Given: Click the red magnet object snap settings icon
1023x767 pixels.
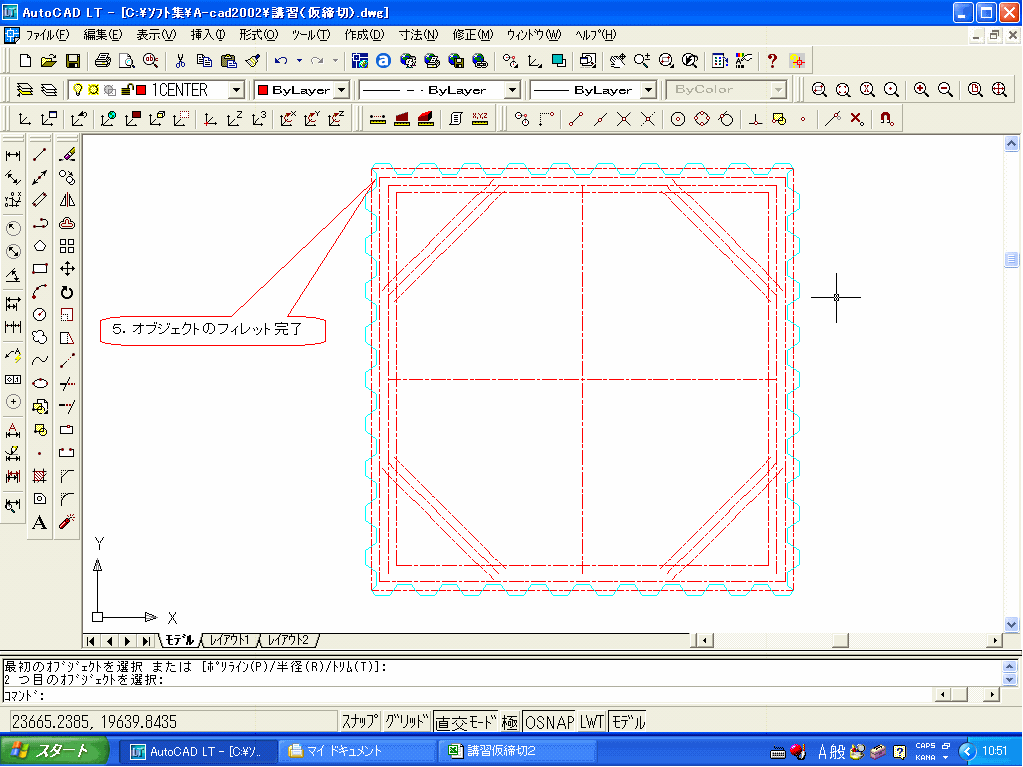Looking at the screenshot, I should 886,119.
